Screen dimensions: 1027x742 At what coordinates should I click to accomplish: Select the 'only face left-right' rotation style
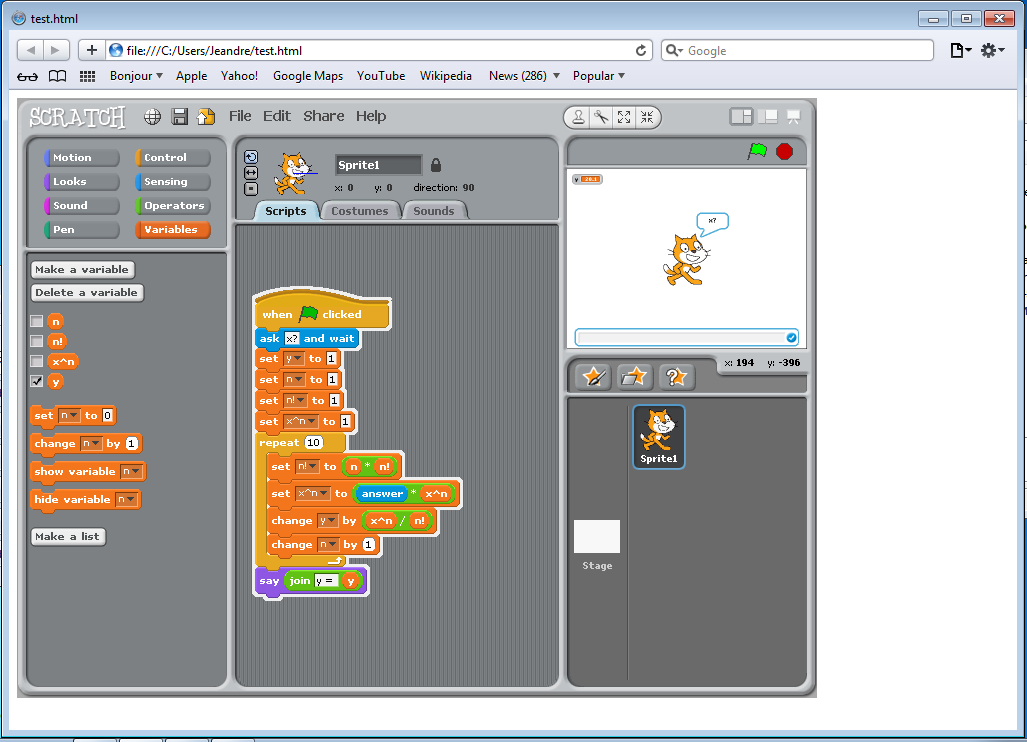pyautogui.click(x=251, y=173)
